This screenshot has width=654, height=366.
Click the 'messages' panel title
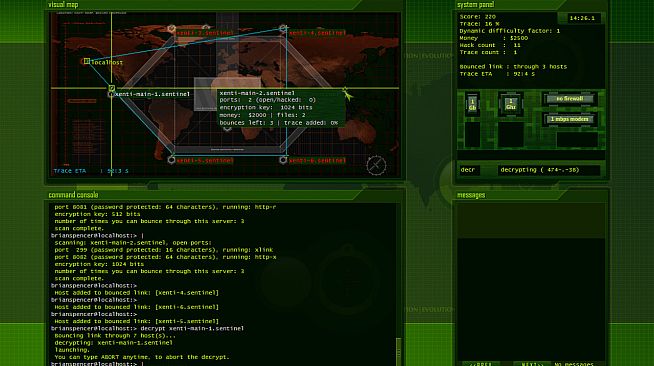pos(471,195)
